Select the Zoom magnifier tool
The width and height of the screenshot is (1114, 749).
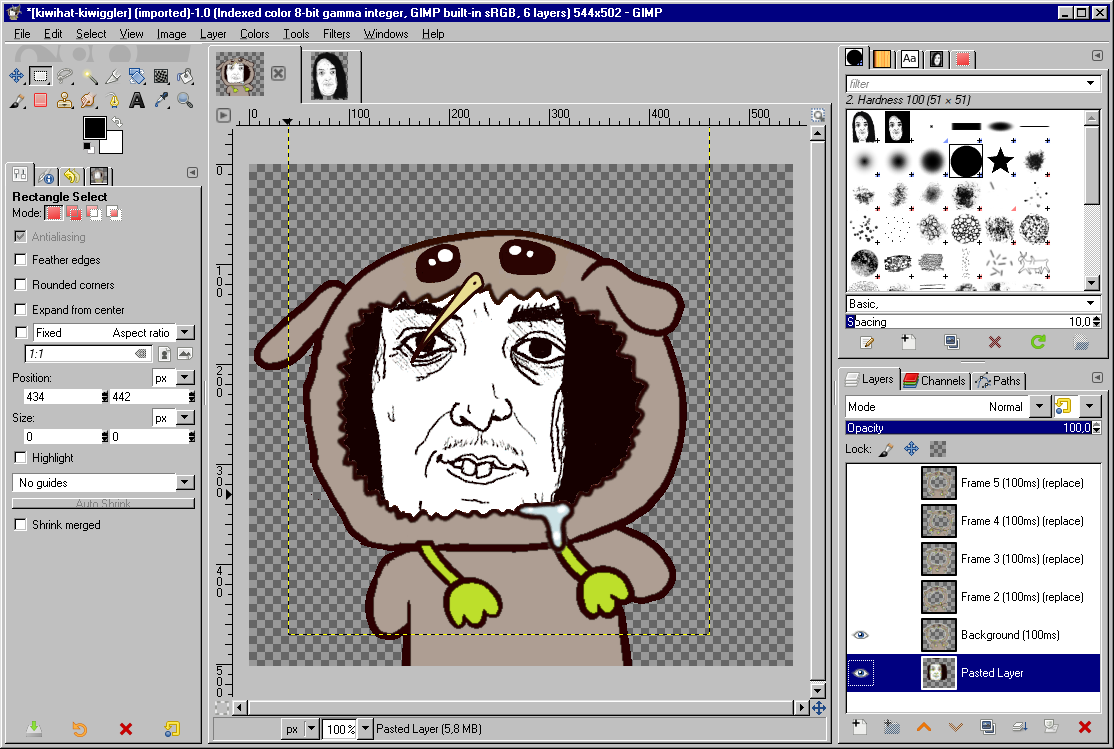click(185, 100)
